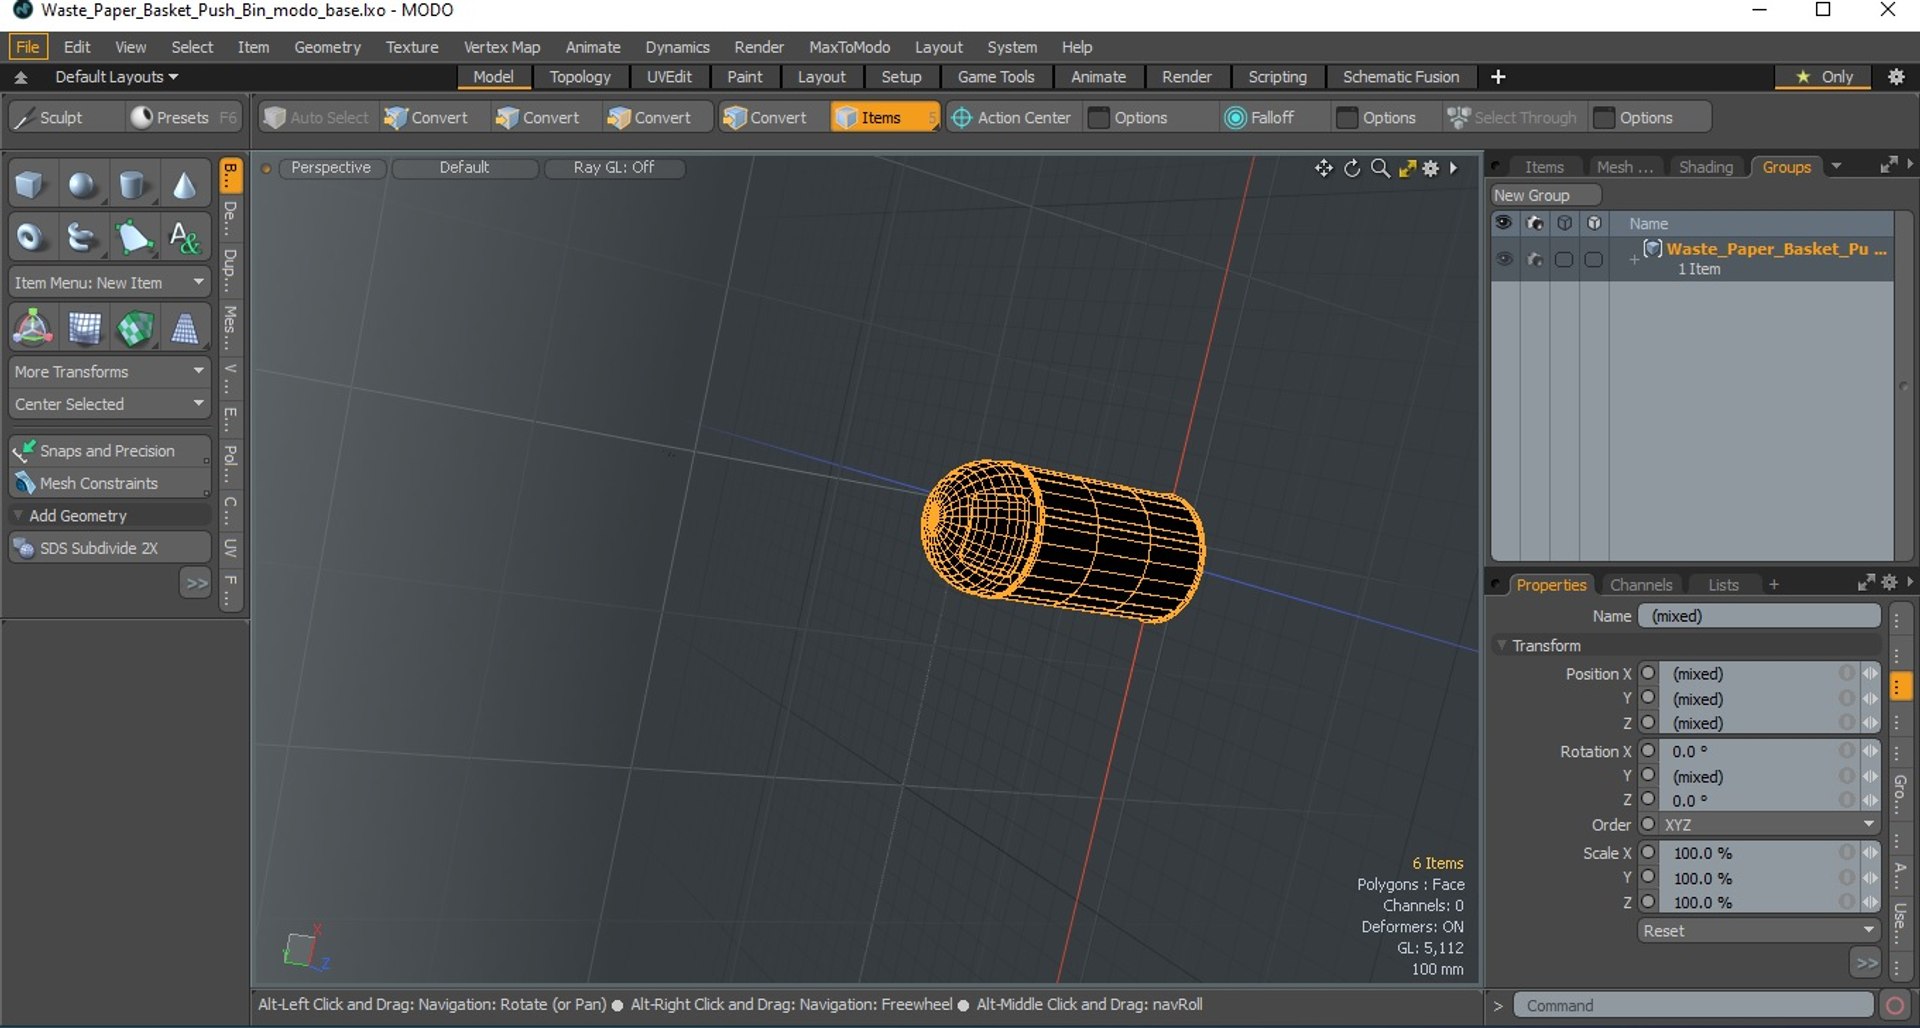Add a cone primitive
Viewport: 1920px width, 1028px height.
point(185,185)
